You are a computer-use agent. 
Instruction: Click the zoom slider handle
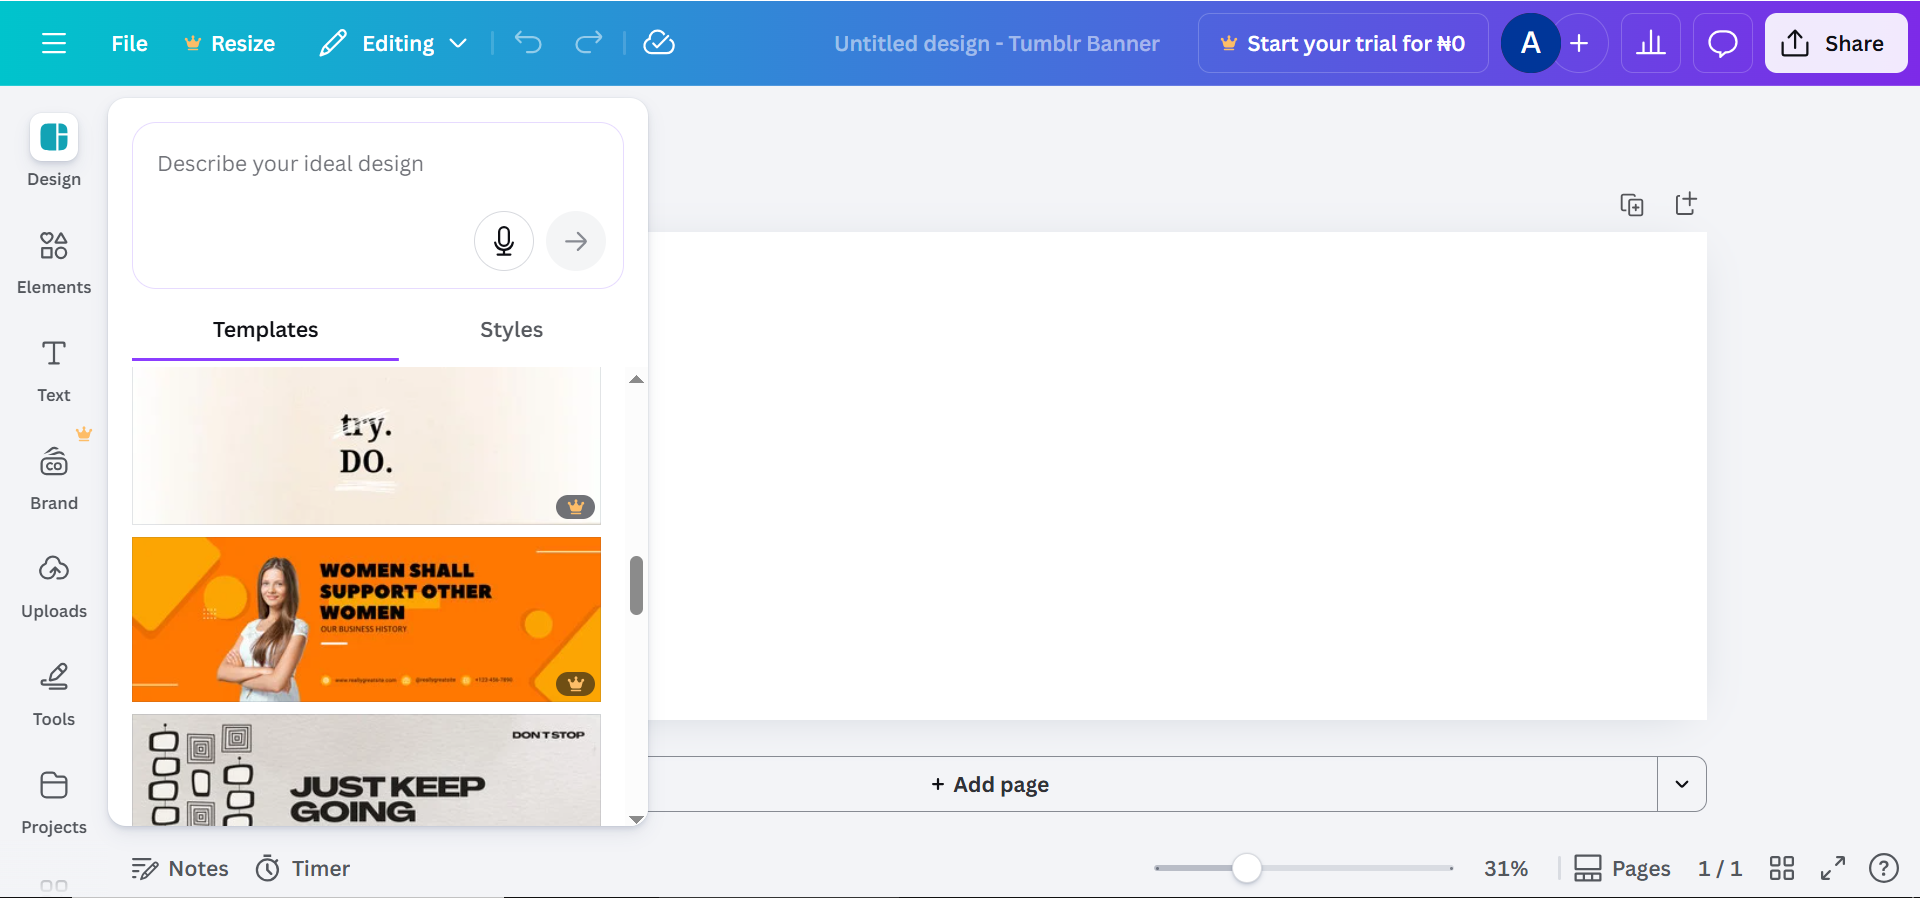[1246, 868]
